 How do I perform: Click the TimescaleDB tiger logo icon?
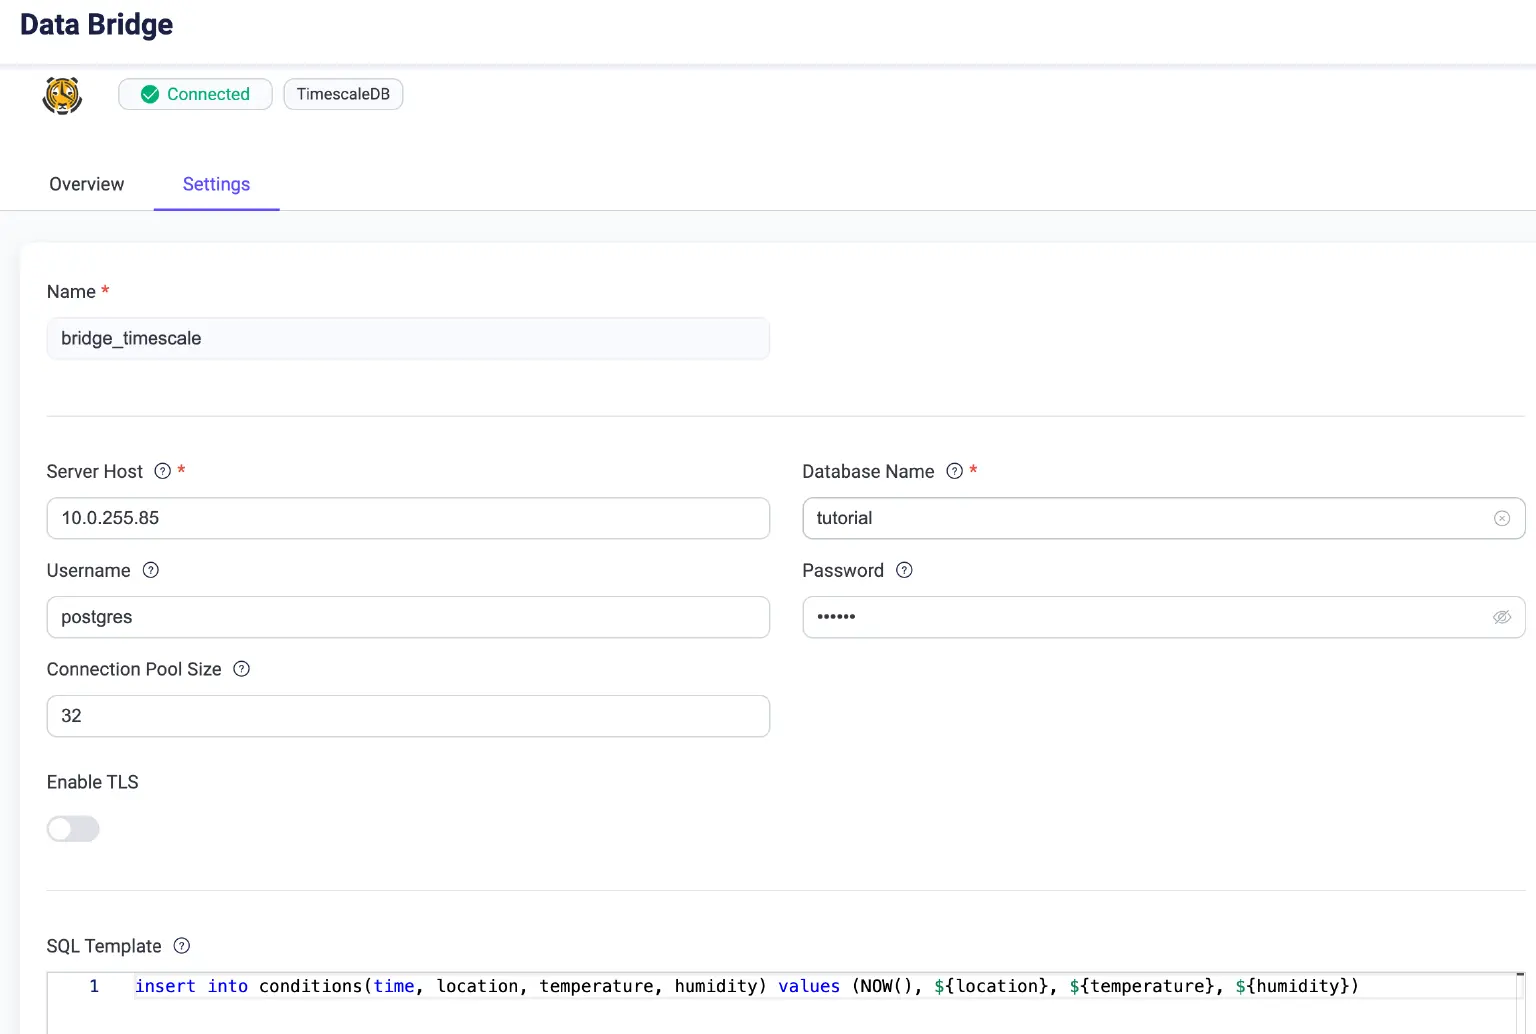click(x=62, y=96)
